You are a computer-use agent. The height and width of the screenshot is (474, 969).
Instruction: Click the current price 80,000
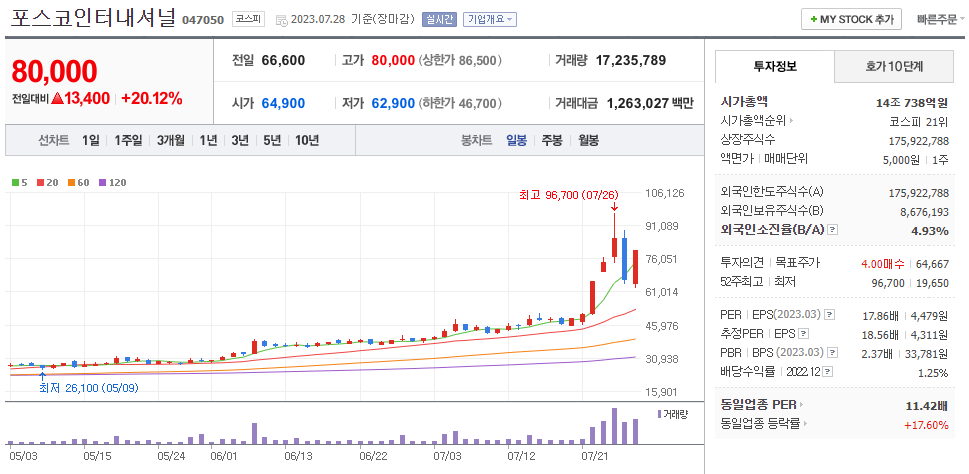pyautogui.click(x=54, y=71)
